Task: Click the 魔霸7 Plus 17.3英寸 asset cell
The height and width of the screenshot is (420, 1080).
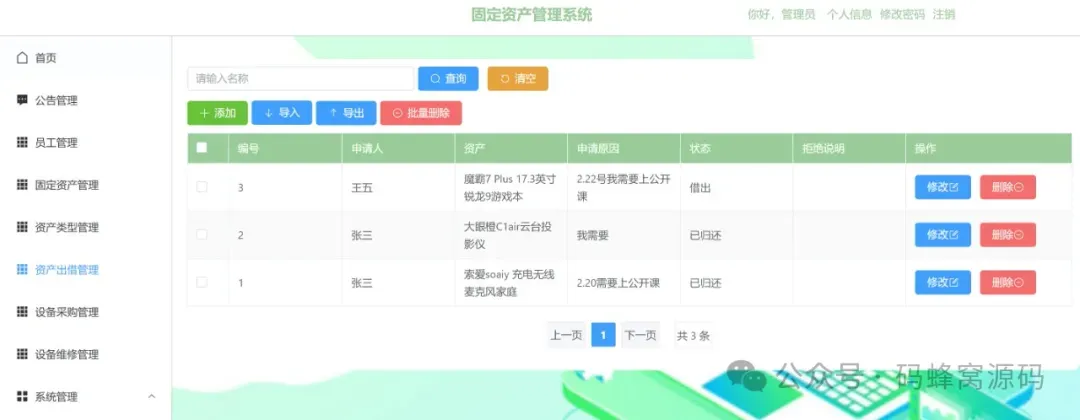Action: click(x=510, y=187)
